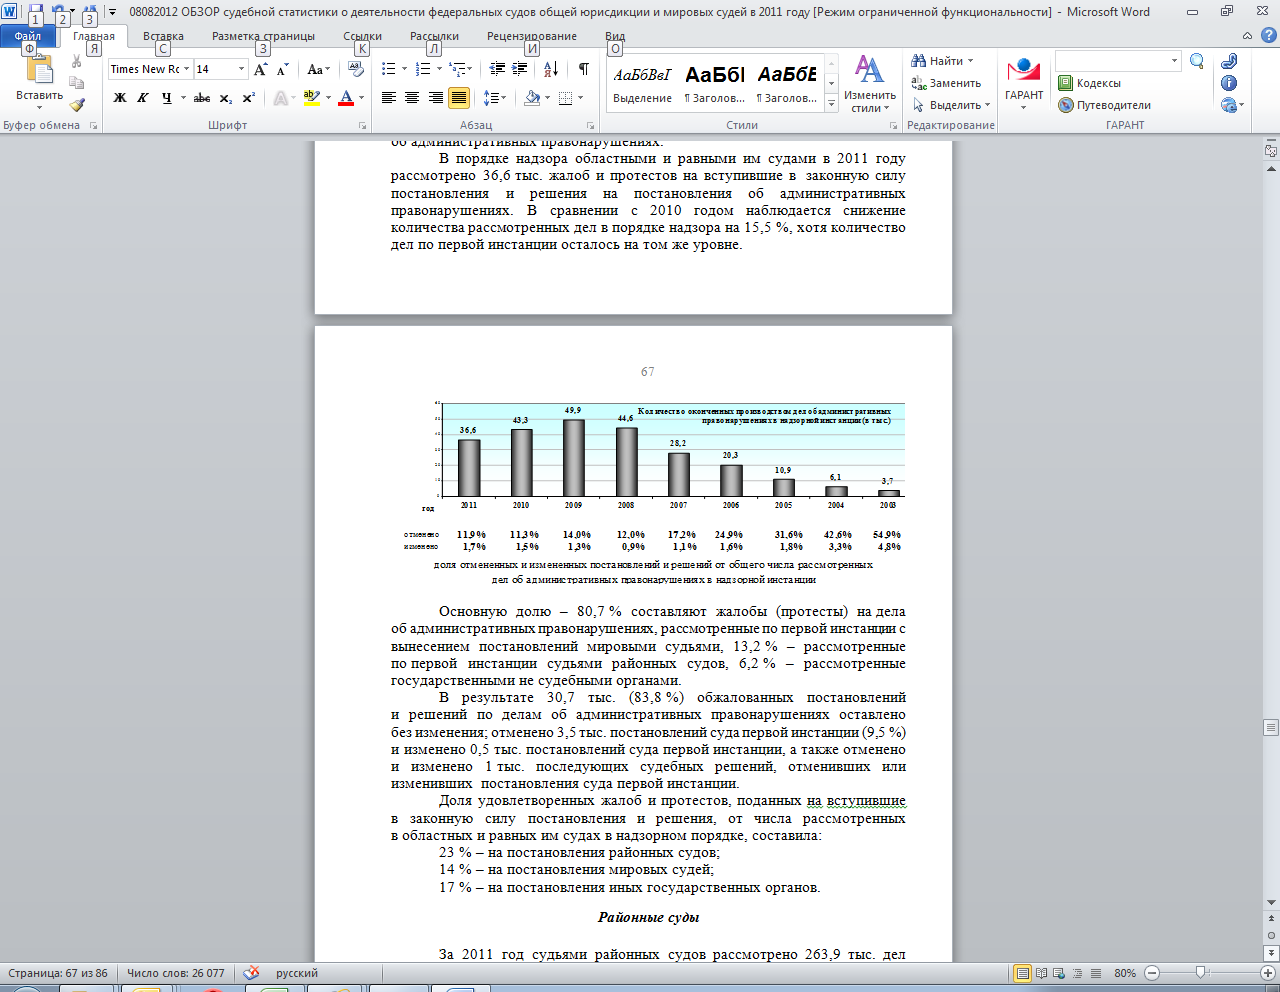The height and width of the screenshot is (992, 1280).
Task: Select the Format Painter brush
Action: 77,105
